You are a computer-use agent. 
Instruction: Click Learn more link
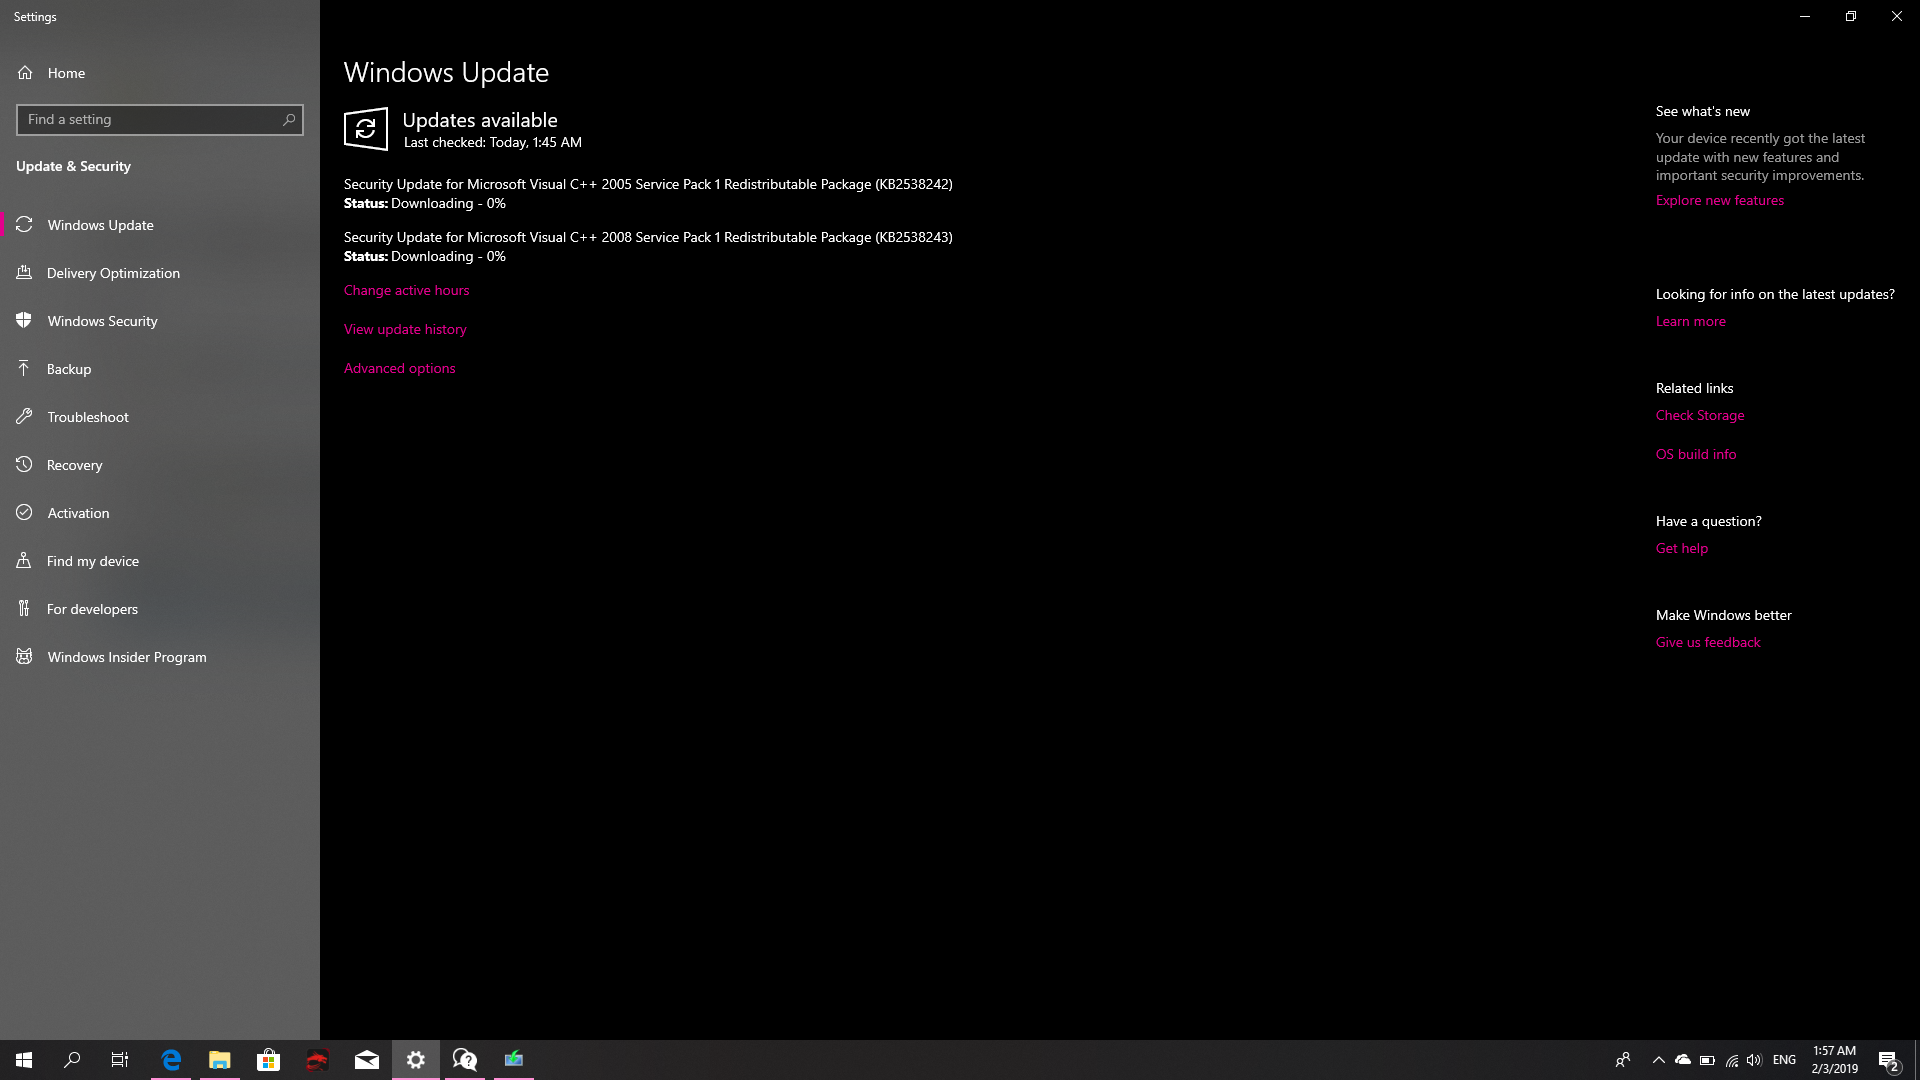coord(1690,321)
